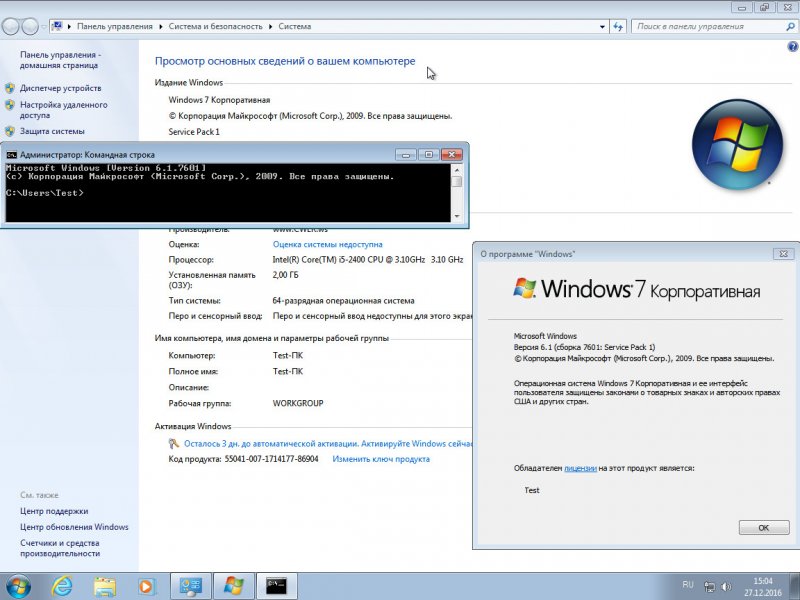Open Windows Media Player from taskbar
This screenshot has width=800, height=600.
(x=146, y=586)
